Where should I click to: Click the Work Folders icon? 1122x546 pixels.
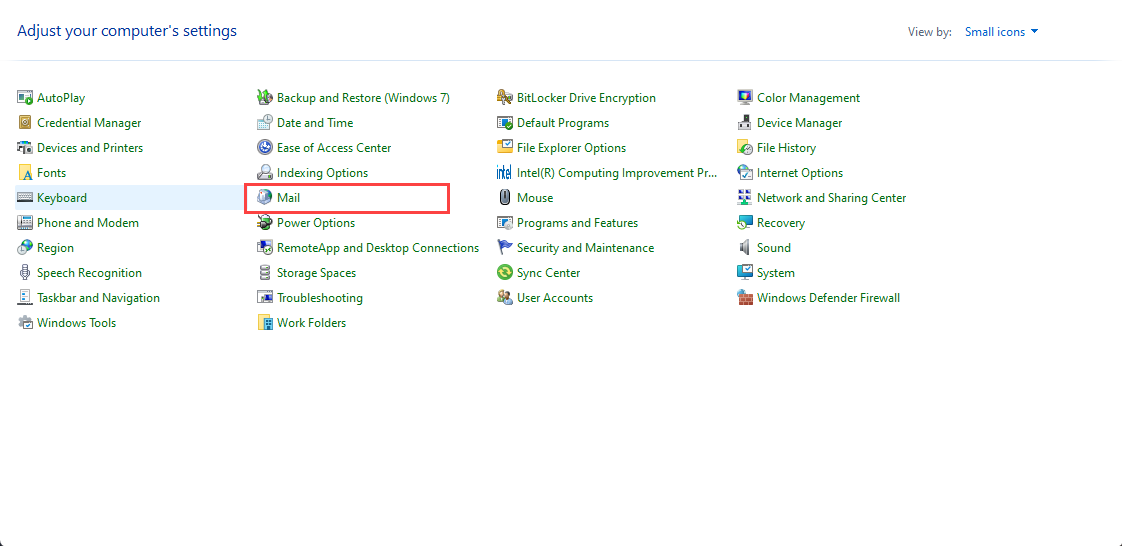point(265,323)
